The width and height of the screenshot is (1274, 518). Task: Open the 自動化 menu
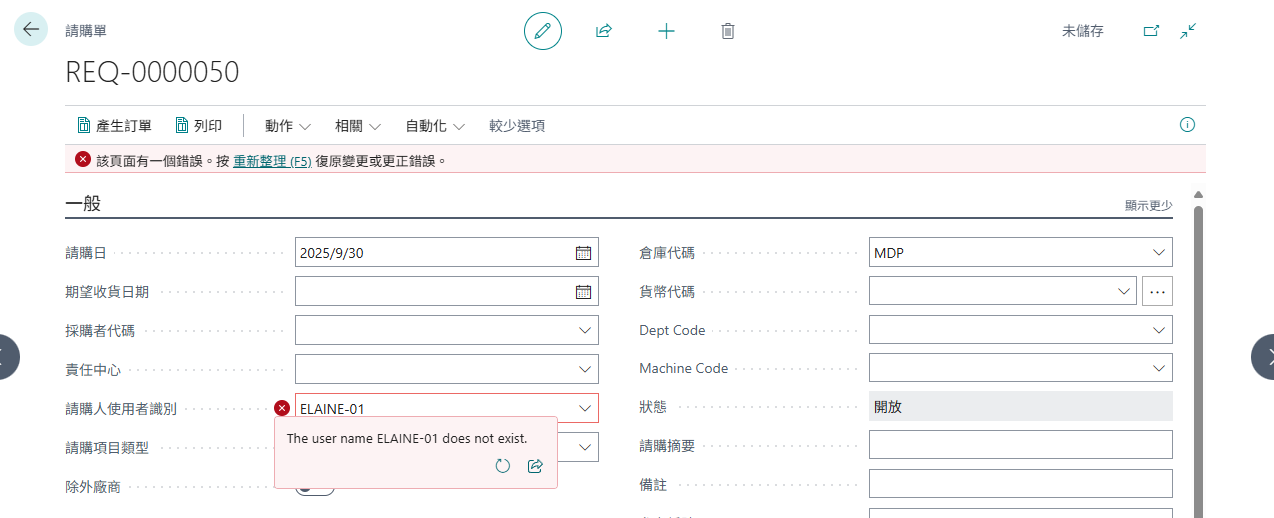click(x=435, y=126)
